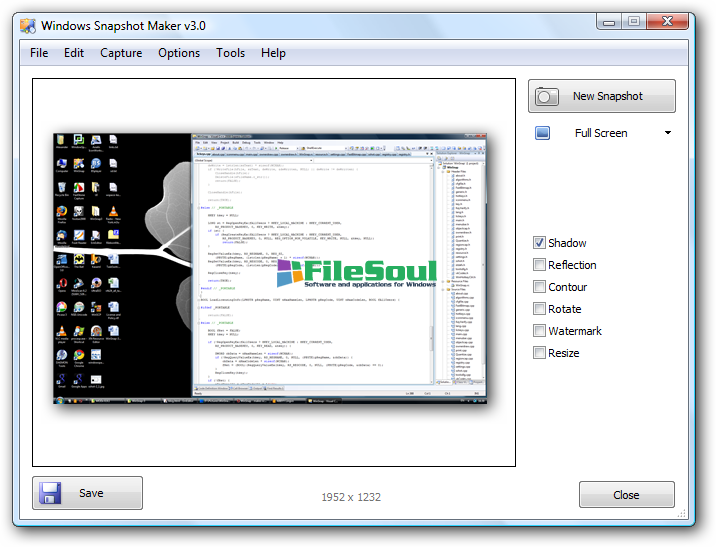Maximize the Snapshot Maker window
The width and height of the screenshot is (716, 547).
634,22
